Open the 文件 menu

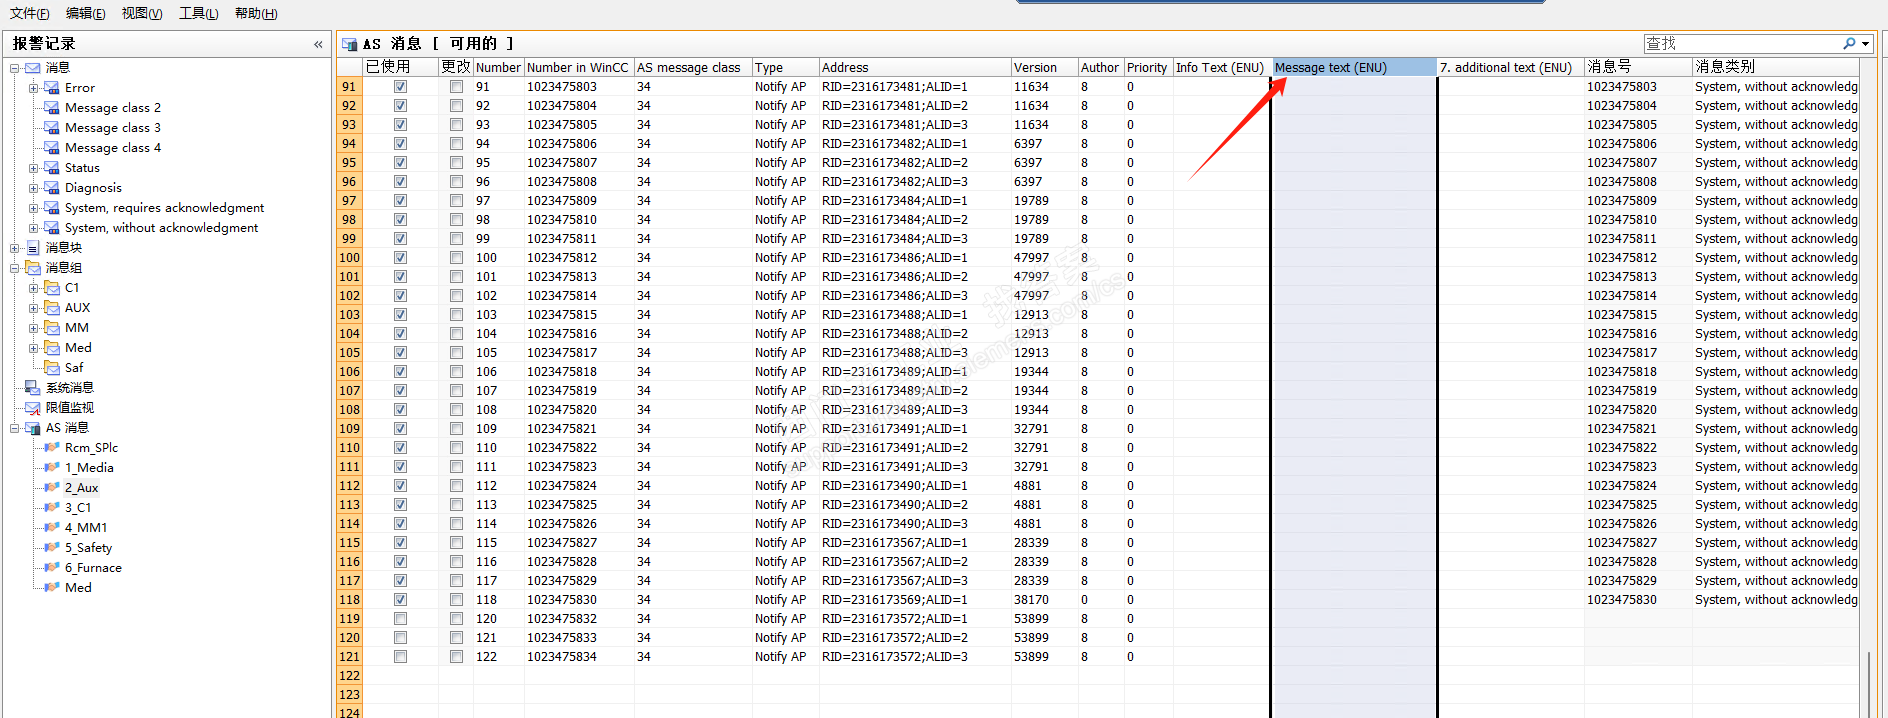29,13
